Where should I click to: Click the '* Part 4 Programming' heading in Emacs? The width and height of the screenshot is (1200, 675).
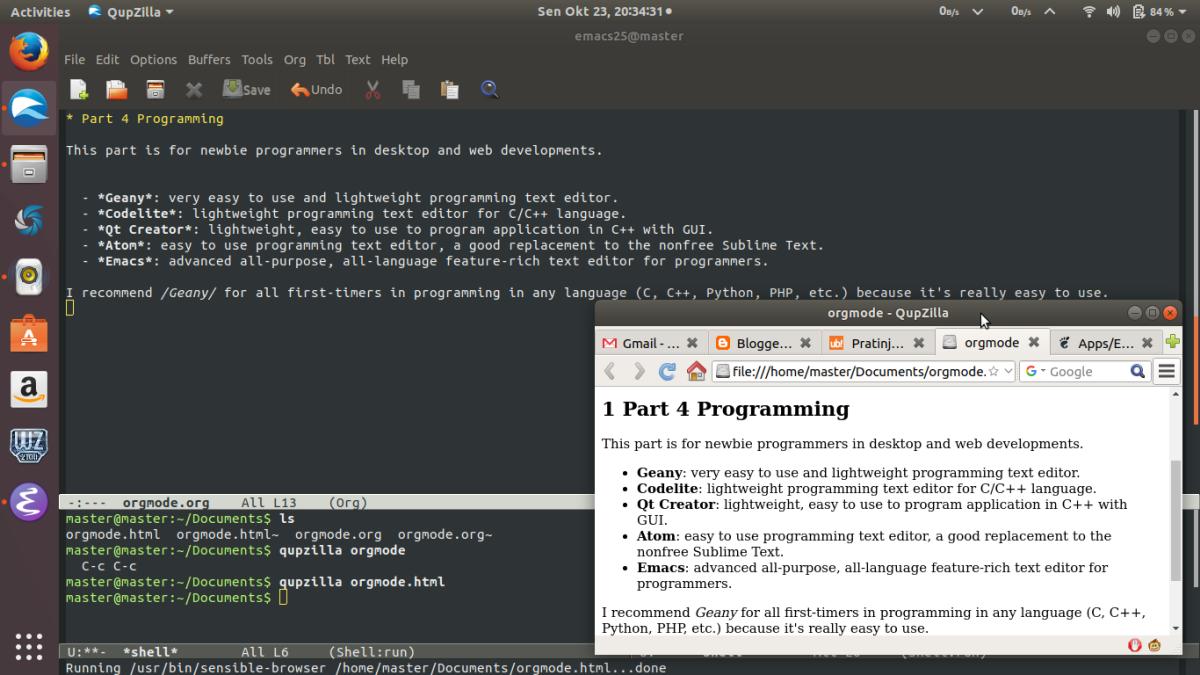click(144, 118)
